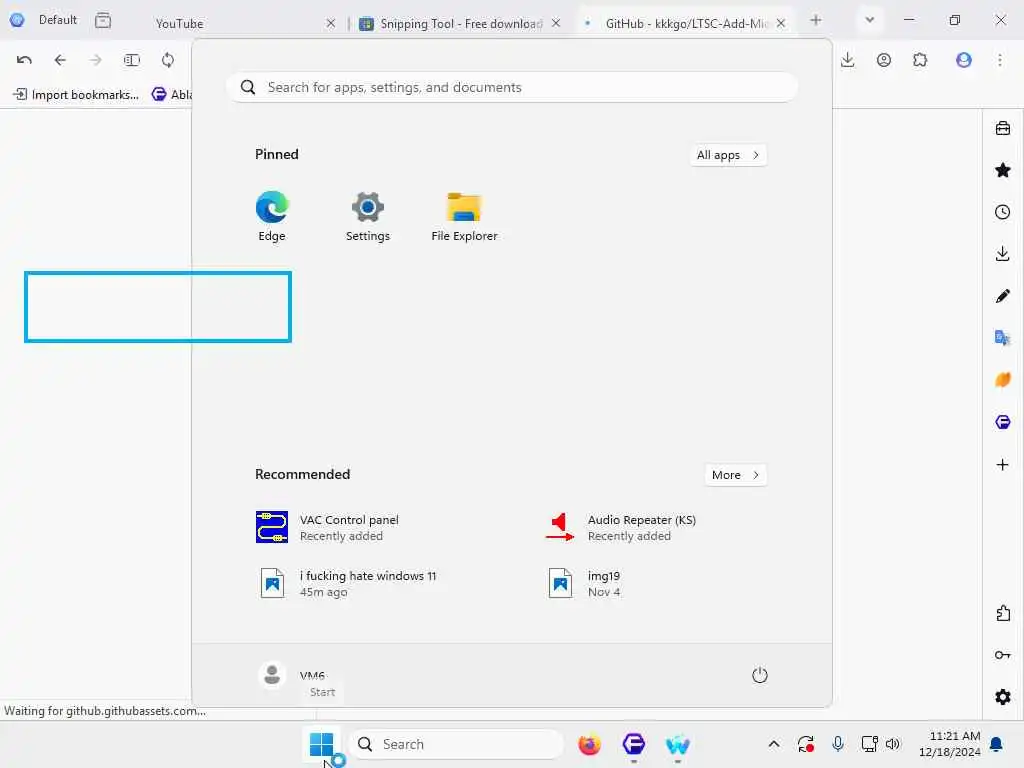
Task: Click the account circle toolbar icon
Action: point(884,60)
